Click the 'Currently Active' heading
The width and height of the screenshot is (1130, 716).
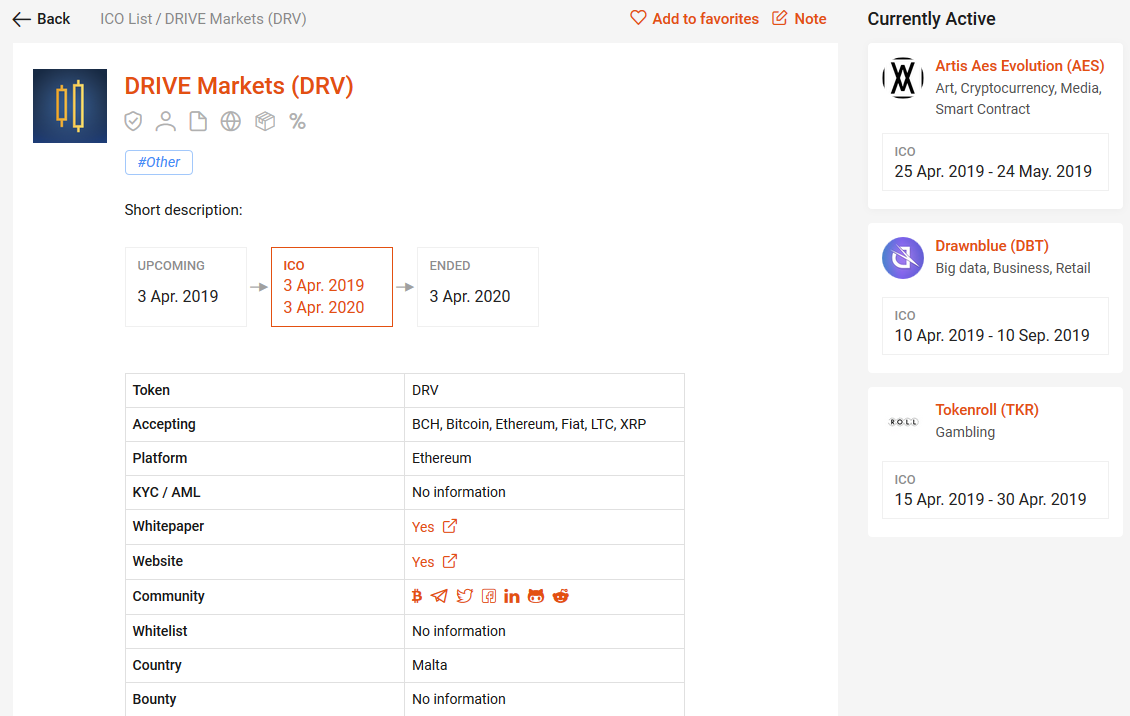coord(931,19)
